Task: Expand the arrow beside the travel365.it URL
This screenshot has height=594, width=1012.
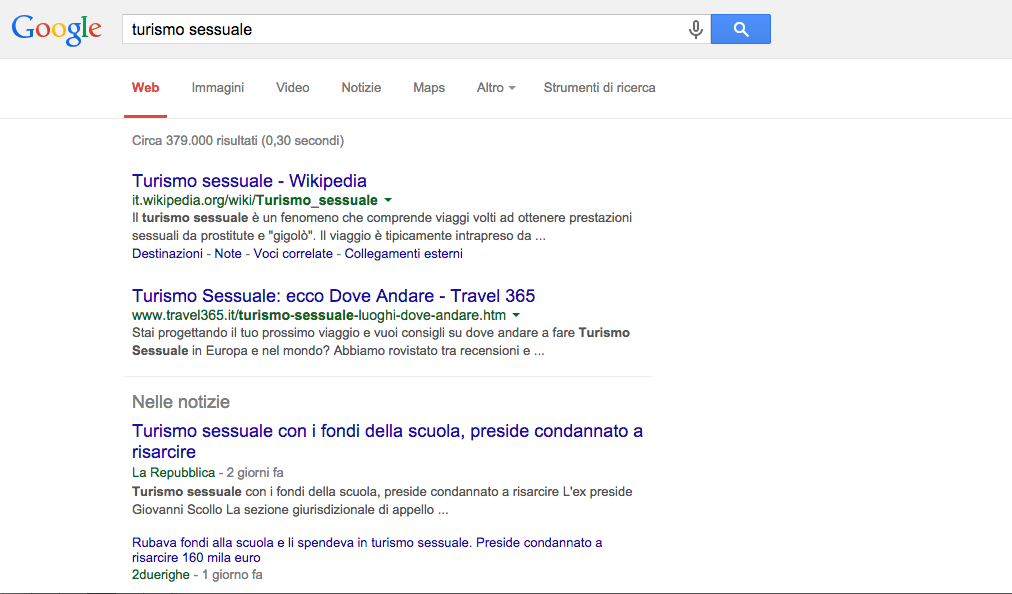Action: pyautogui.click(x=517, y=316)
